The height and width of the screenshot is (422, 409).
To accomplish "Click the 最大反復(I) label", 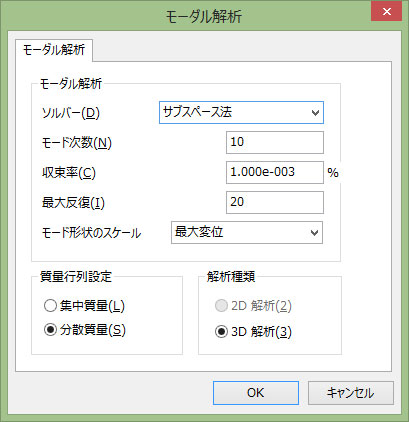I will click(73, 203).
